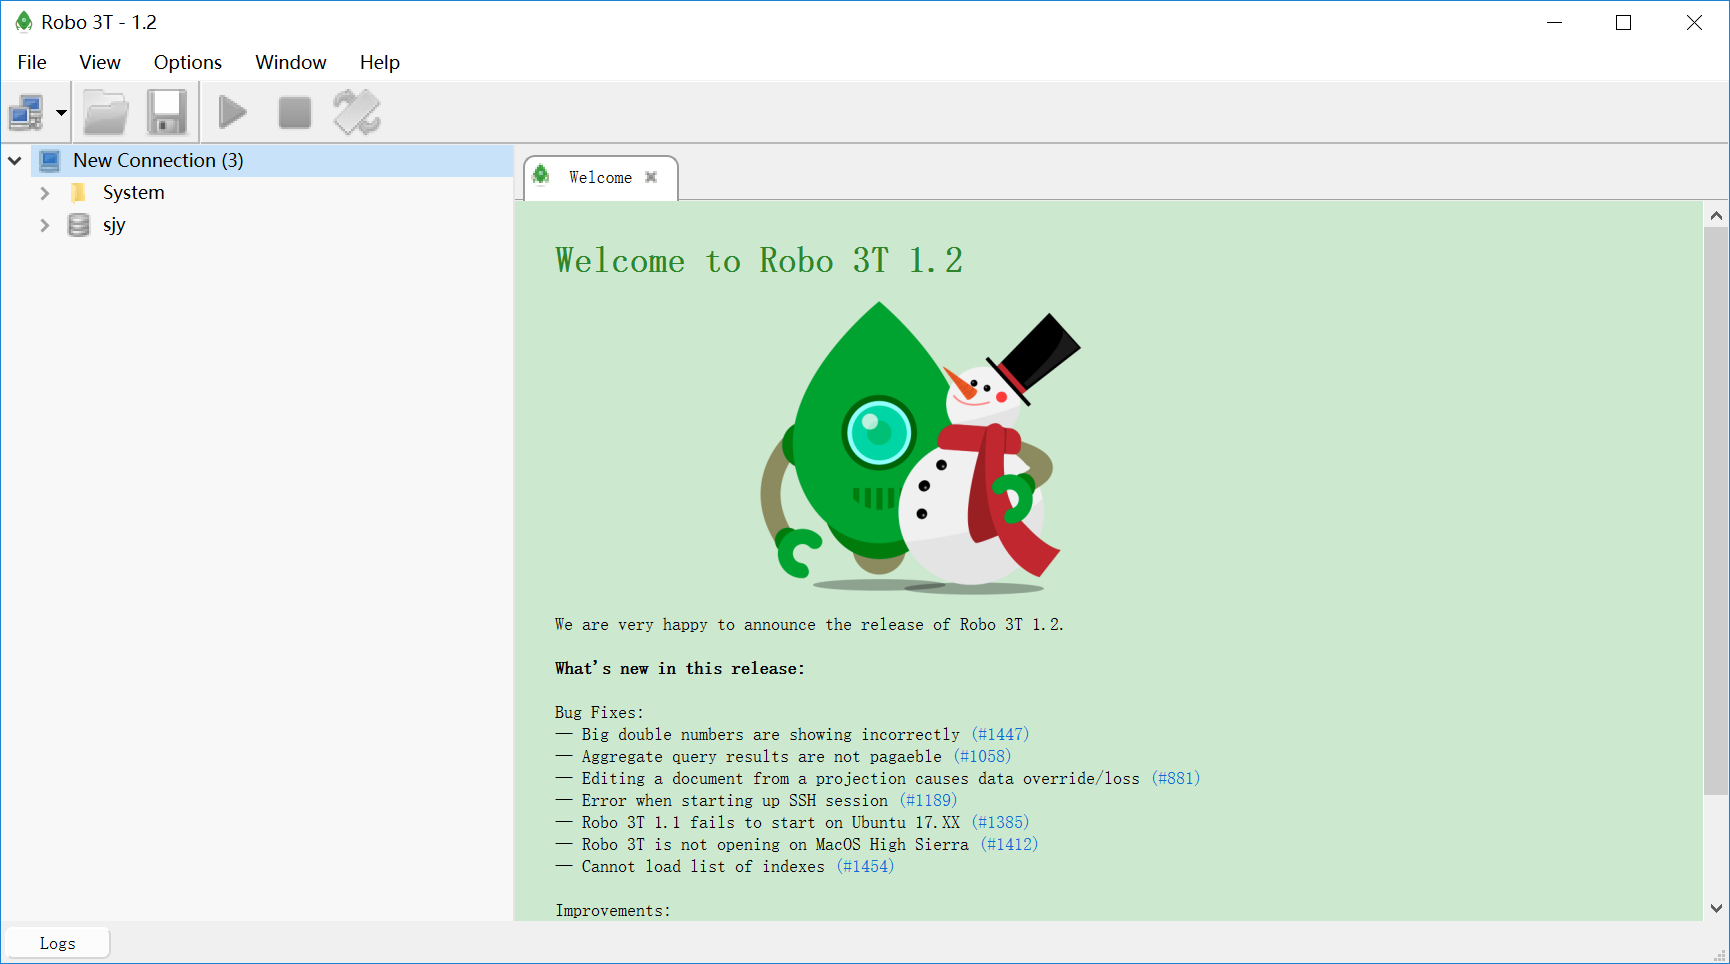Image resolution: width=1730 pixels, height=964 pixels.
Task: Collapse the New Connection (3) tree node
Action: [x=15, y=160]
